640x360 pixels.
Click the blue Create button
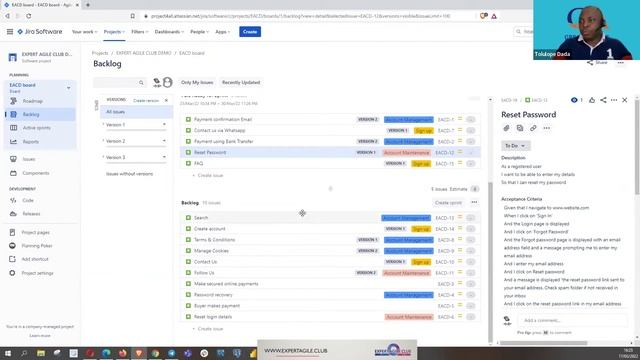(250, 32)
